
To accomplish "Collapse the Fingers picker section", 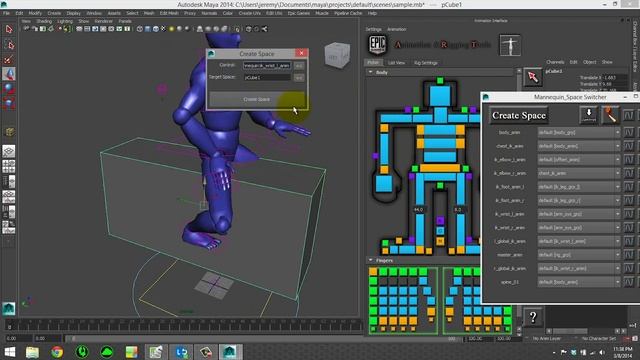I will click(x=370, y=260).
